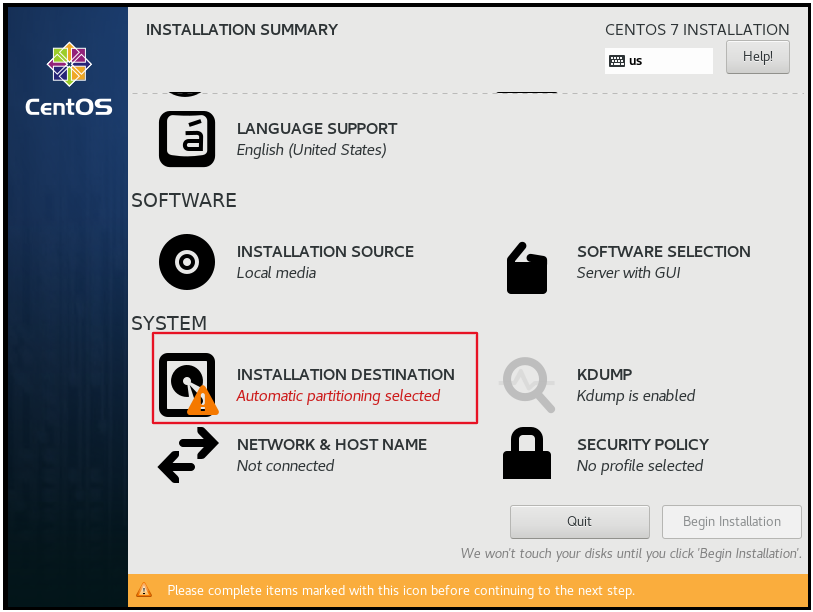Open NETWORK & HOST NAME label
The height and width of the screenshot is (612, 813).
tap(332, 444)
